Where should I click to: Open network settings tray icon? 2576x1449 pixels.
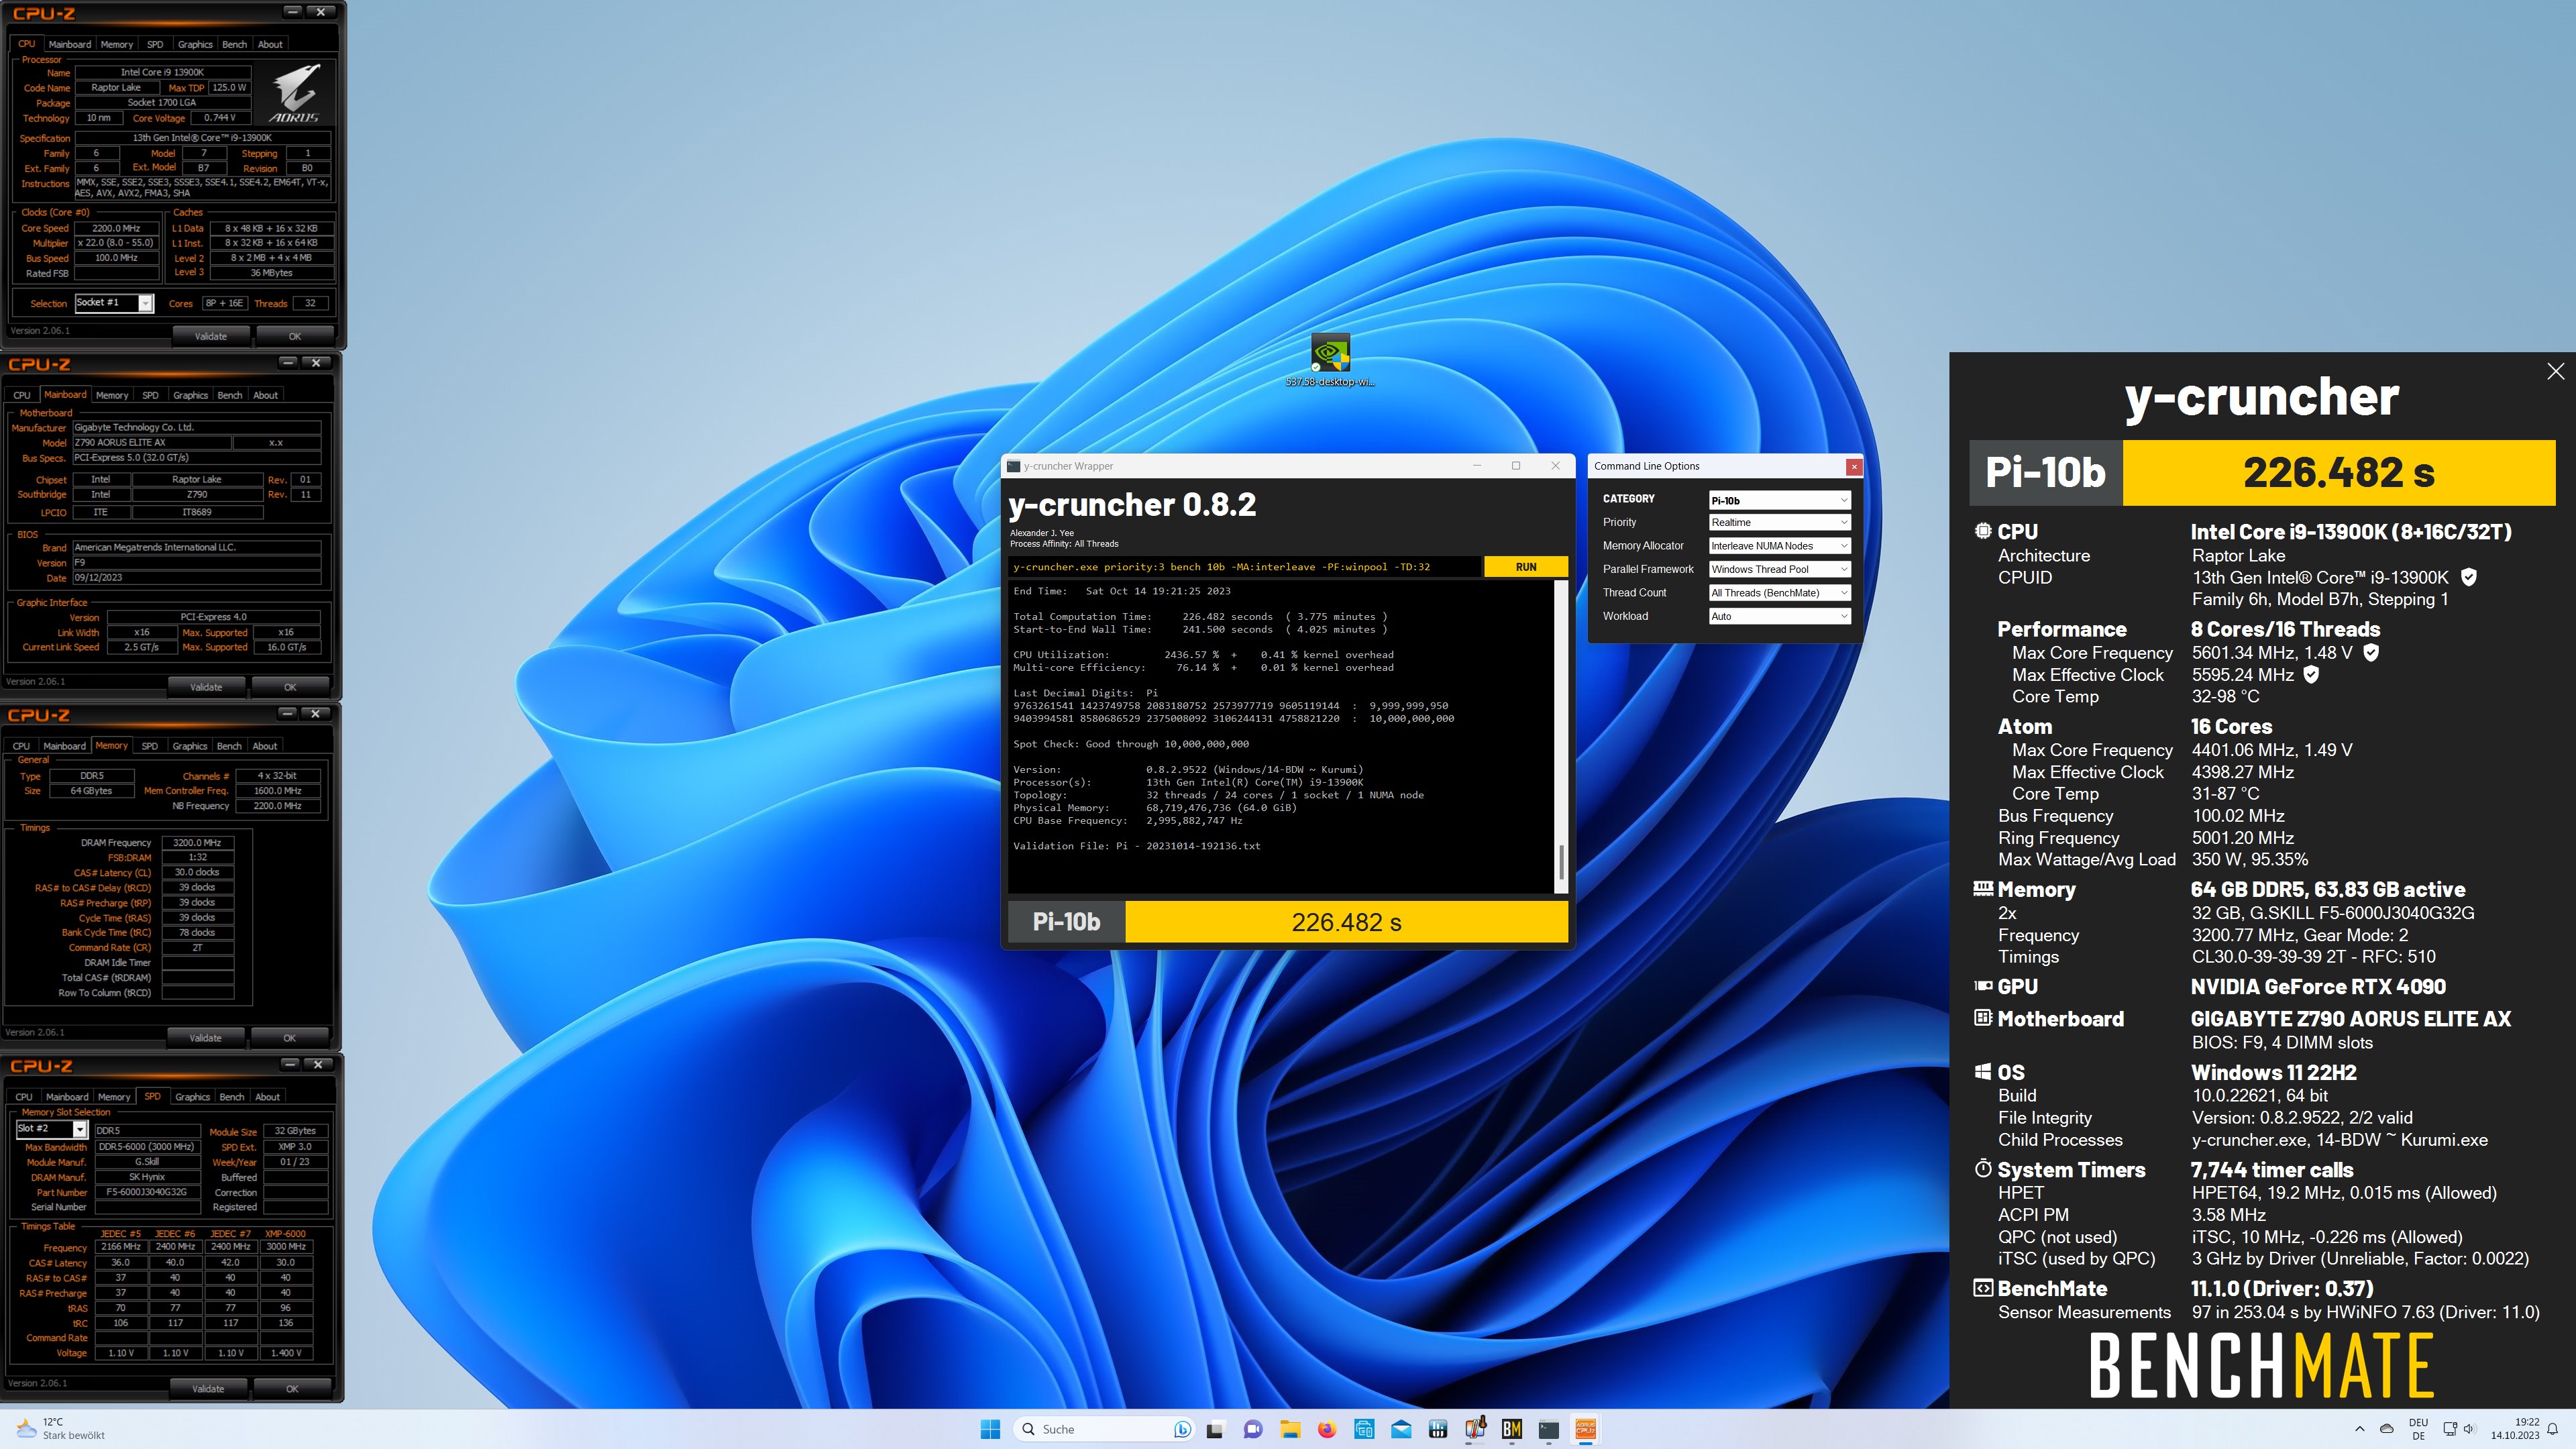coord(2450,1429)
